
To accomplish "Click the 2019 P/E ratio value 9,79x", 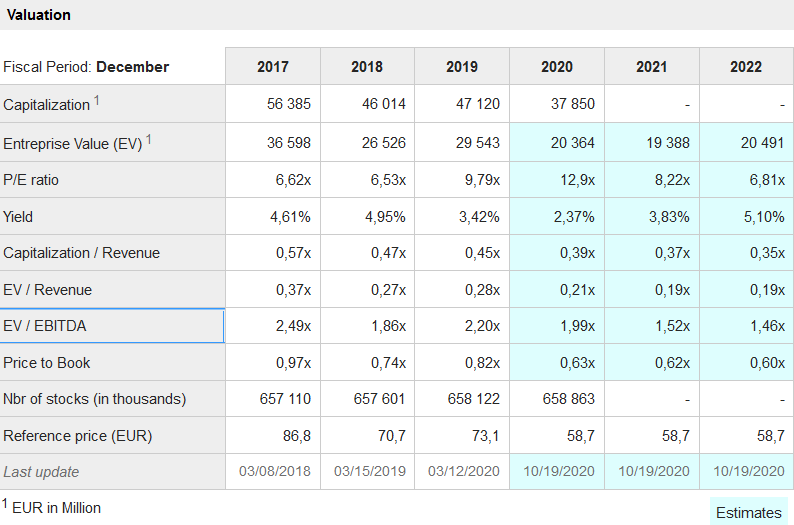I will [482, 180].
